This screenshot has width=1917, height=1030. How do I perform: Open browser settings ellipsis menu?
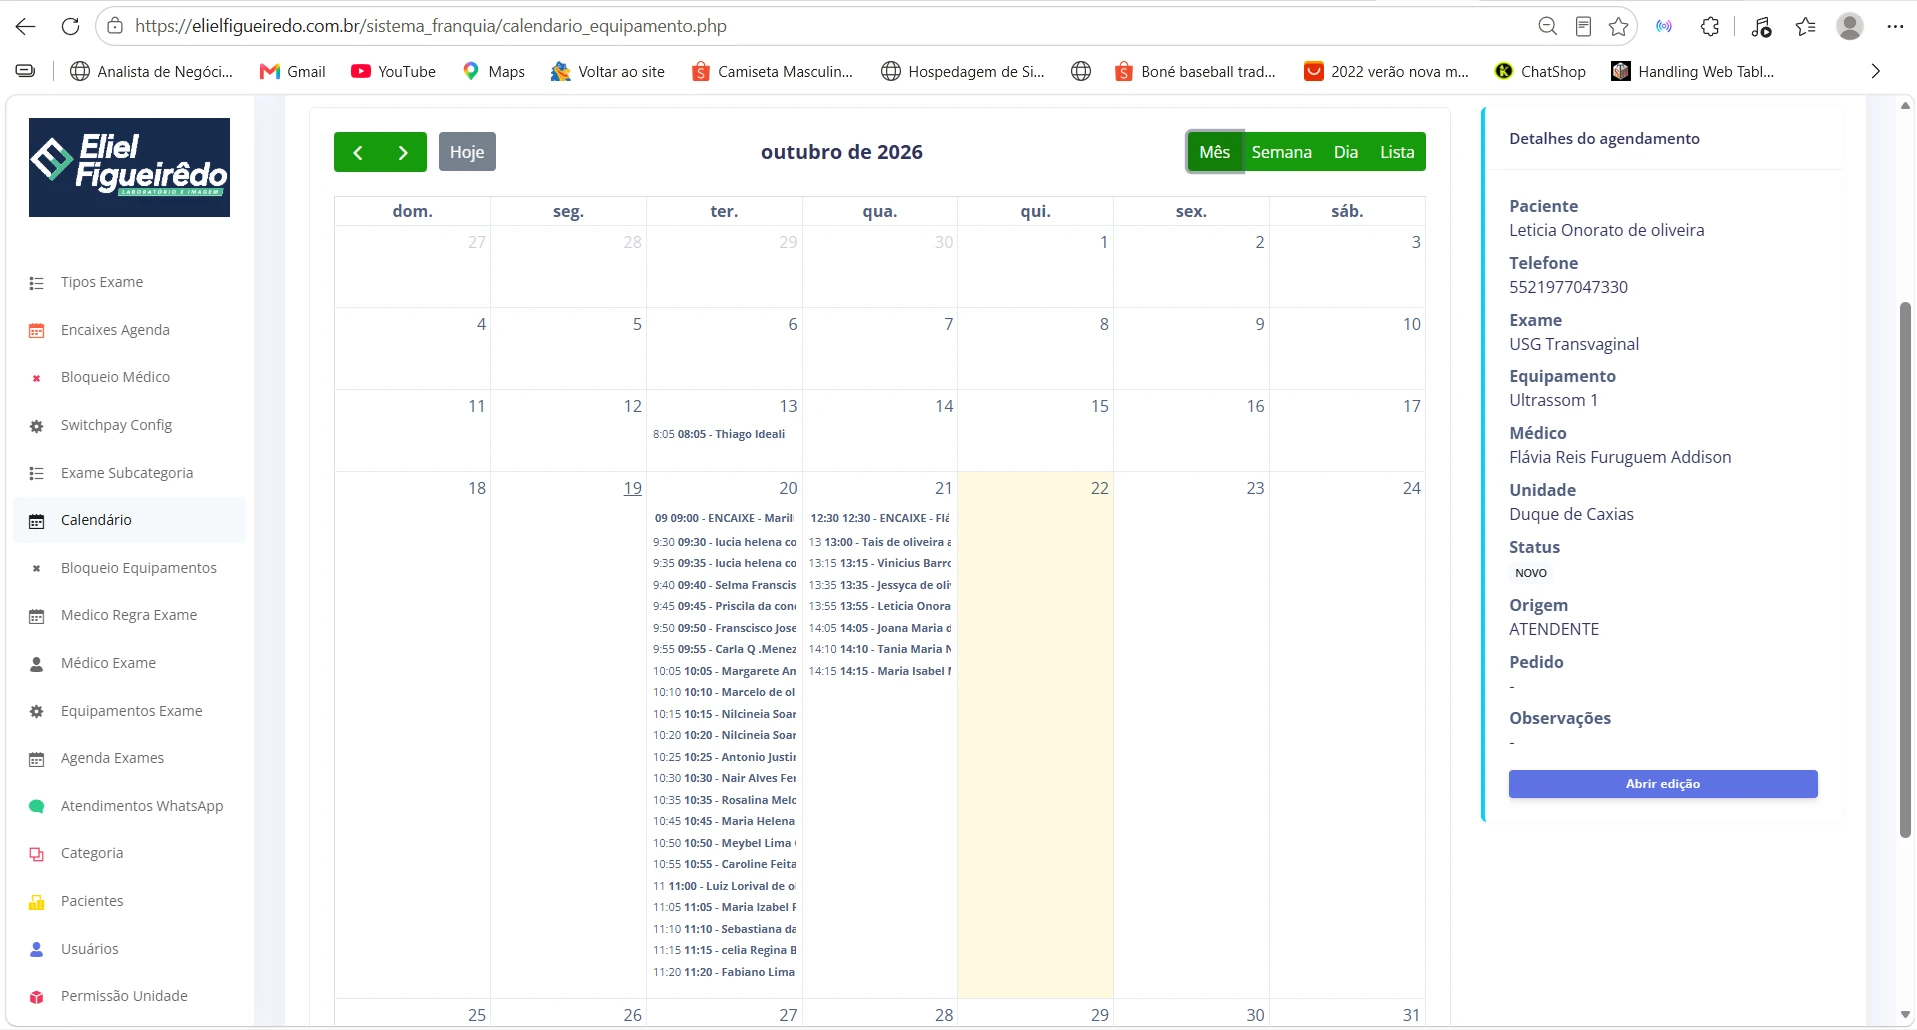(x=1895, y=26)
